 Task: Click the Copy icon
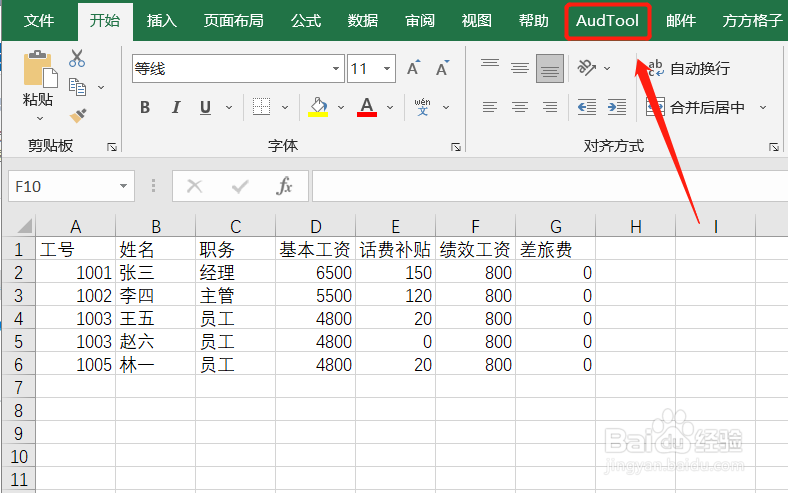[x=77, y=87]
